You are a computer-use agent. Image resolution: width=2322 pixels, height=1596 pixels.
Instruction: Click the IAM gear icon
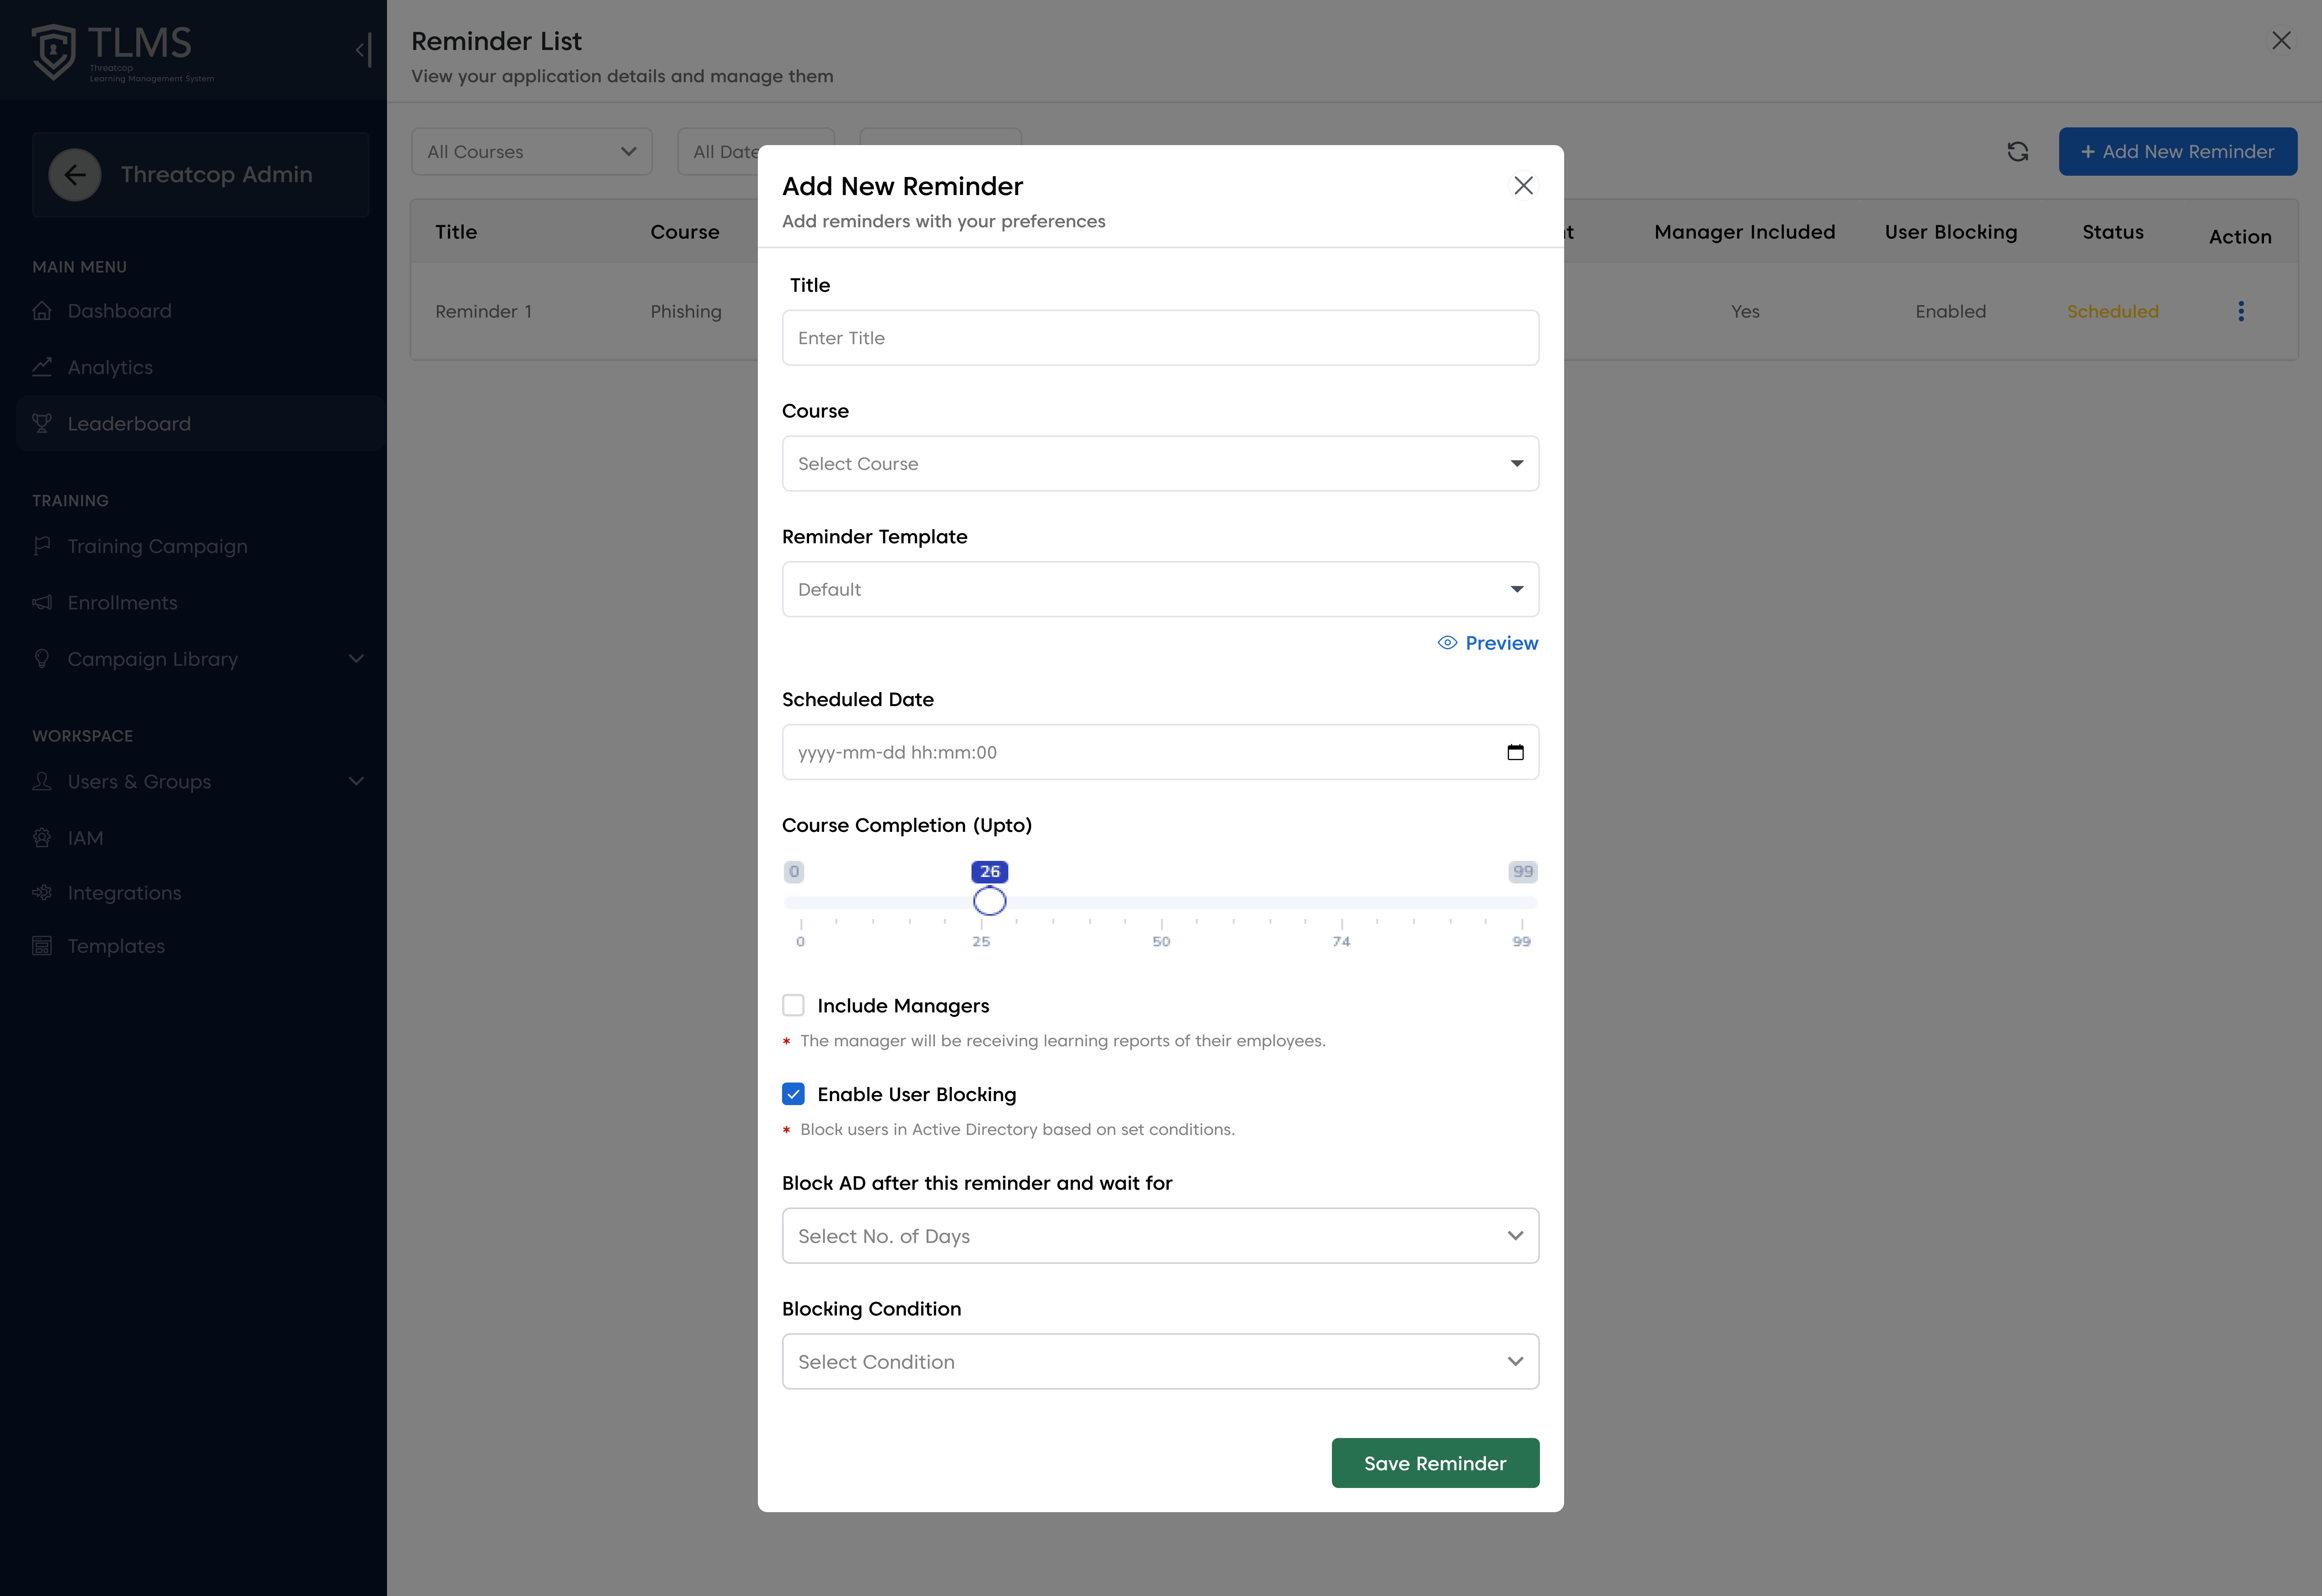pos(42,837)
